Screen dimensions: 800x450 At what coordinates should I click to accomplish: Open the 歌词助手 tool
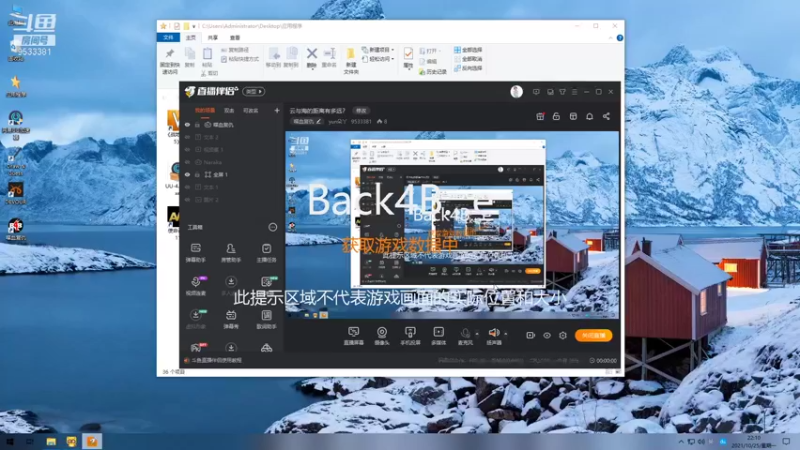coord(266,319)
